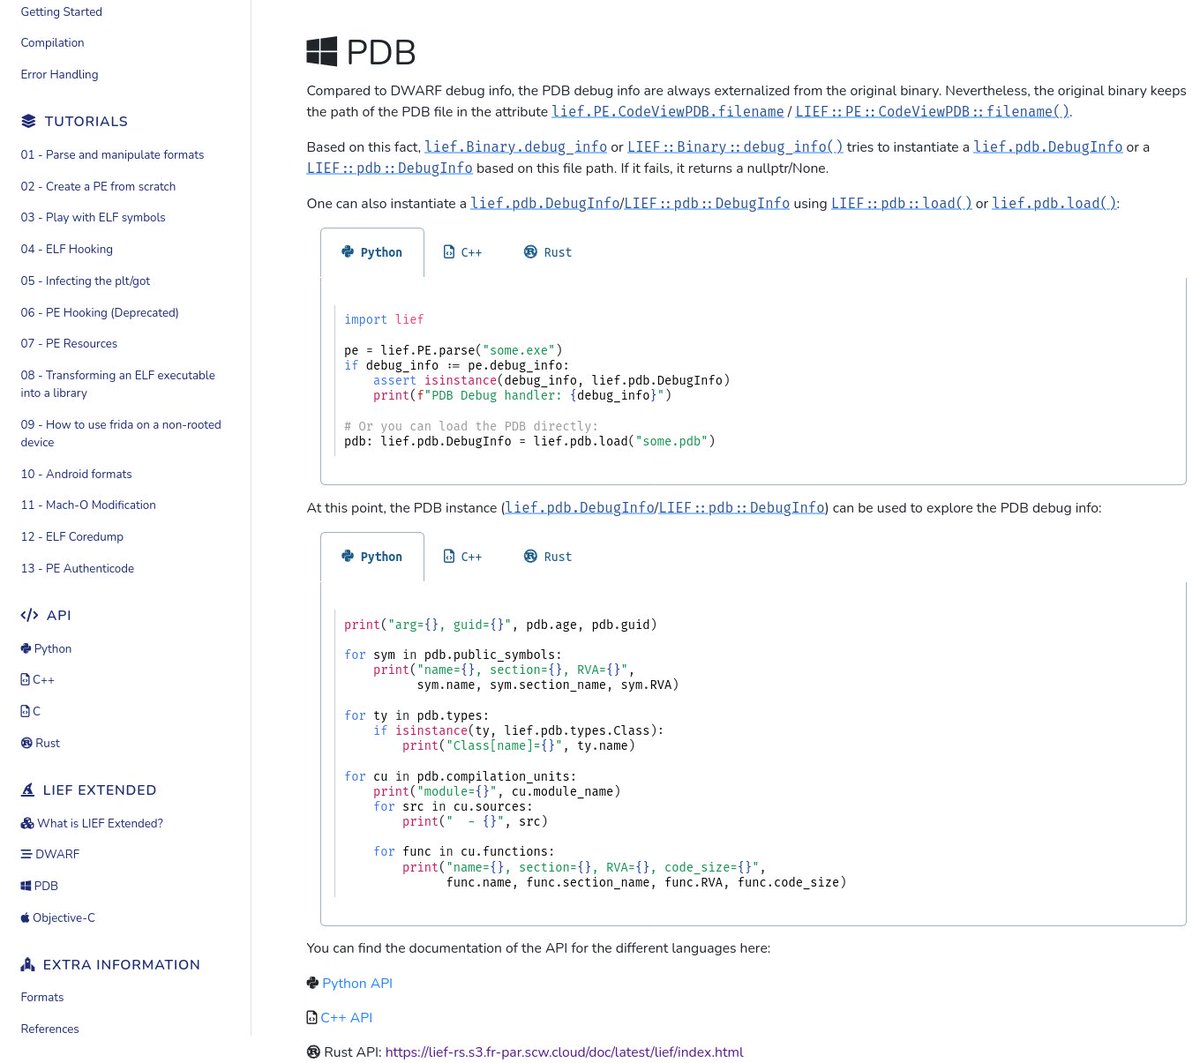The height and width of the screenshot is (1063, 1200).
Task: Open tutorial 09 frida on non-rooted device
Action: 121,433
